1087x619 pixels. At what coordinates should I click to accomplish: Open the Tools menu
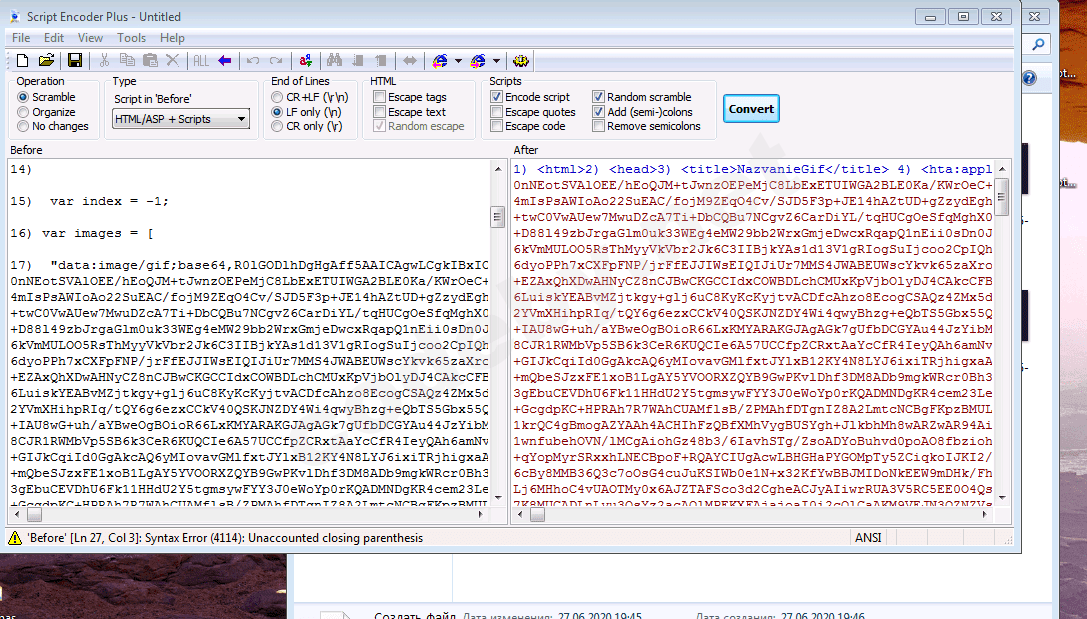click(132, 37)
